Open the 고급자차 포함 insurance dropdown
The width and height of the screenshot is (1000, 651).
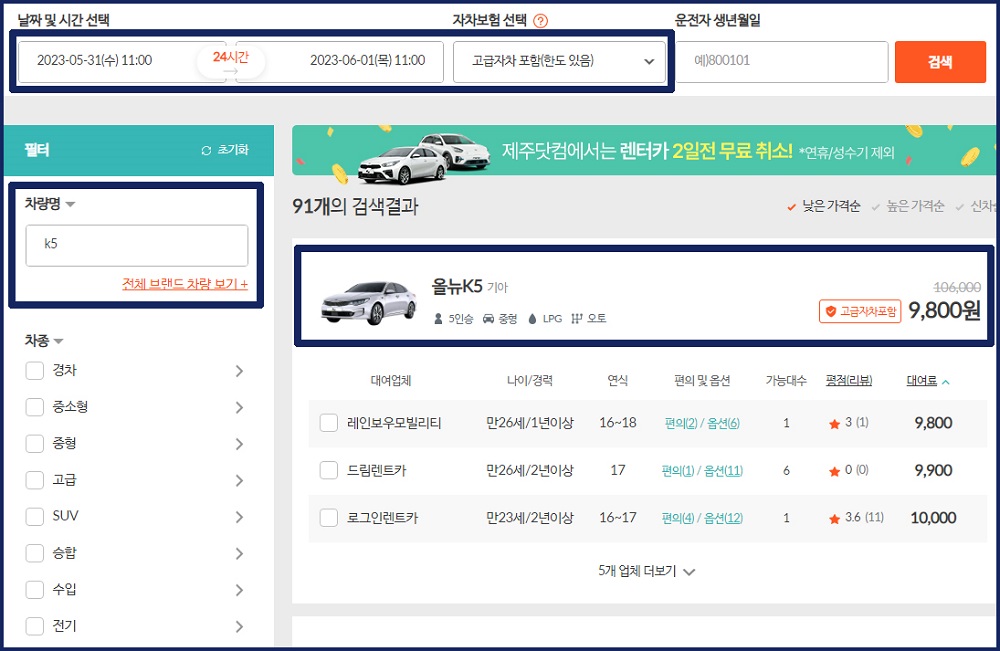click(x=559, y=62)
